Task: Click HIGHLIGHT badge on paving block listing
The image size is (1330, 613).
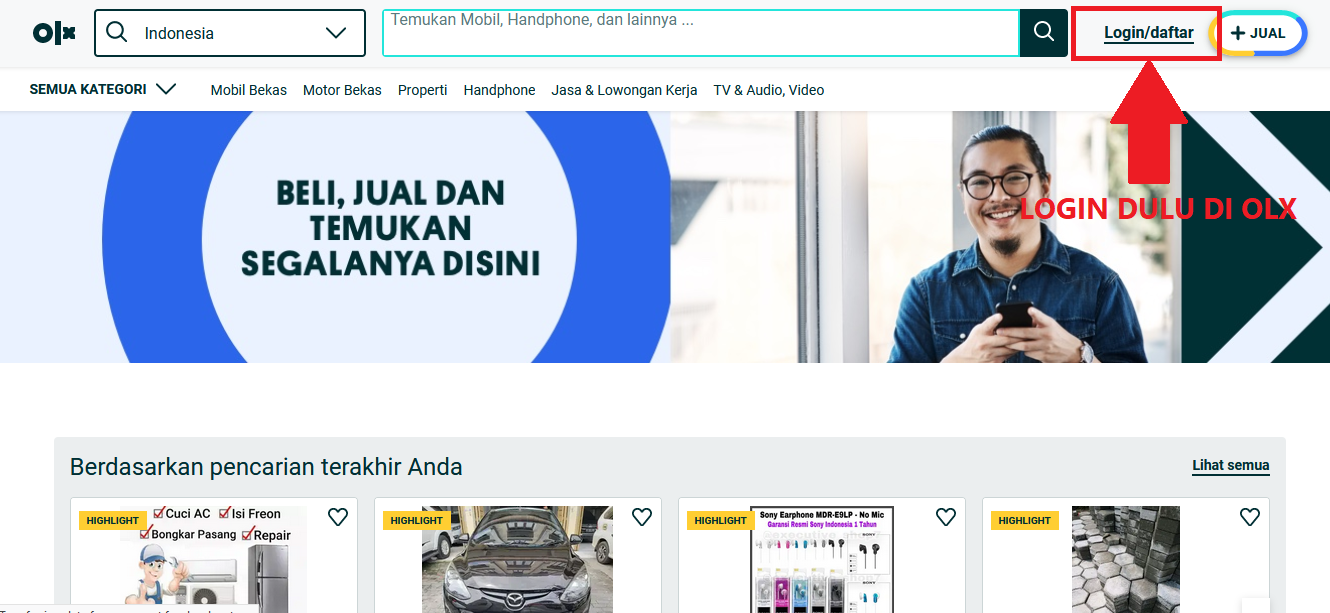Action: (x=1025, y=520)
